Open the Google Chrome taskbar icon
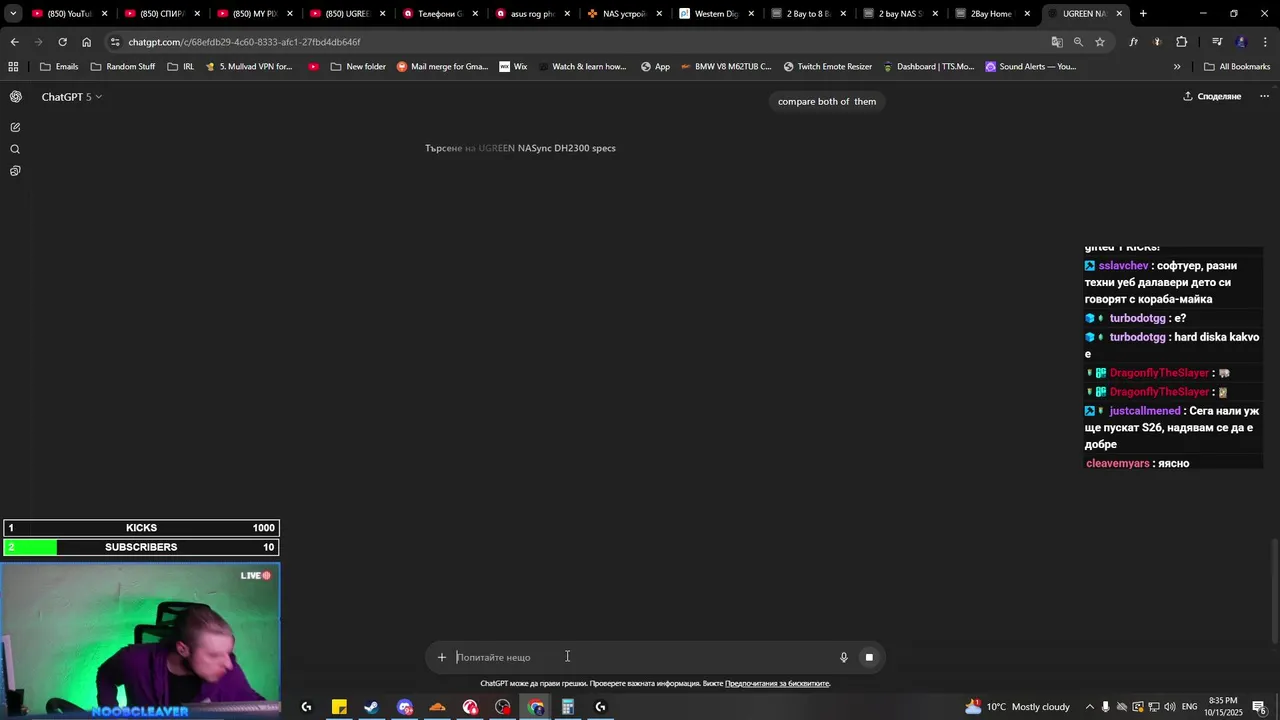 pos(536,707)
